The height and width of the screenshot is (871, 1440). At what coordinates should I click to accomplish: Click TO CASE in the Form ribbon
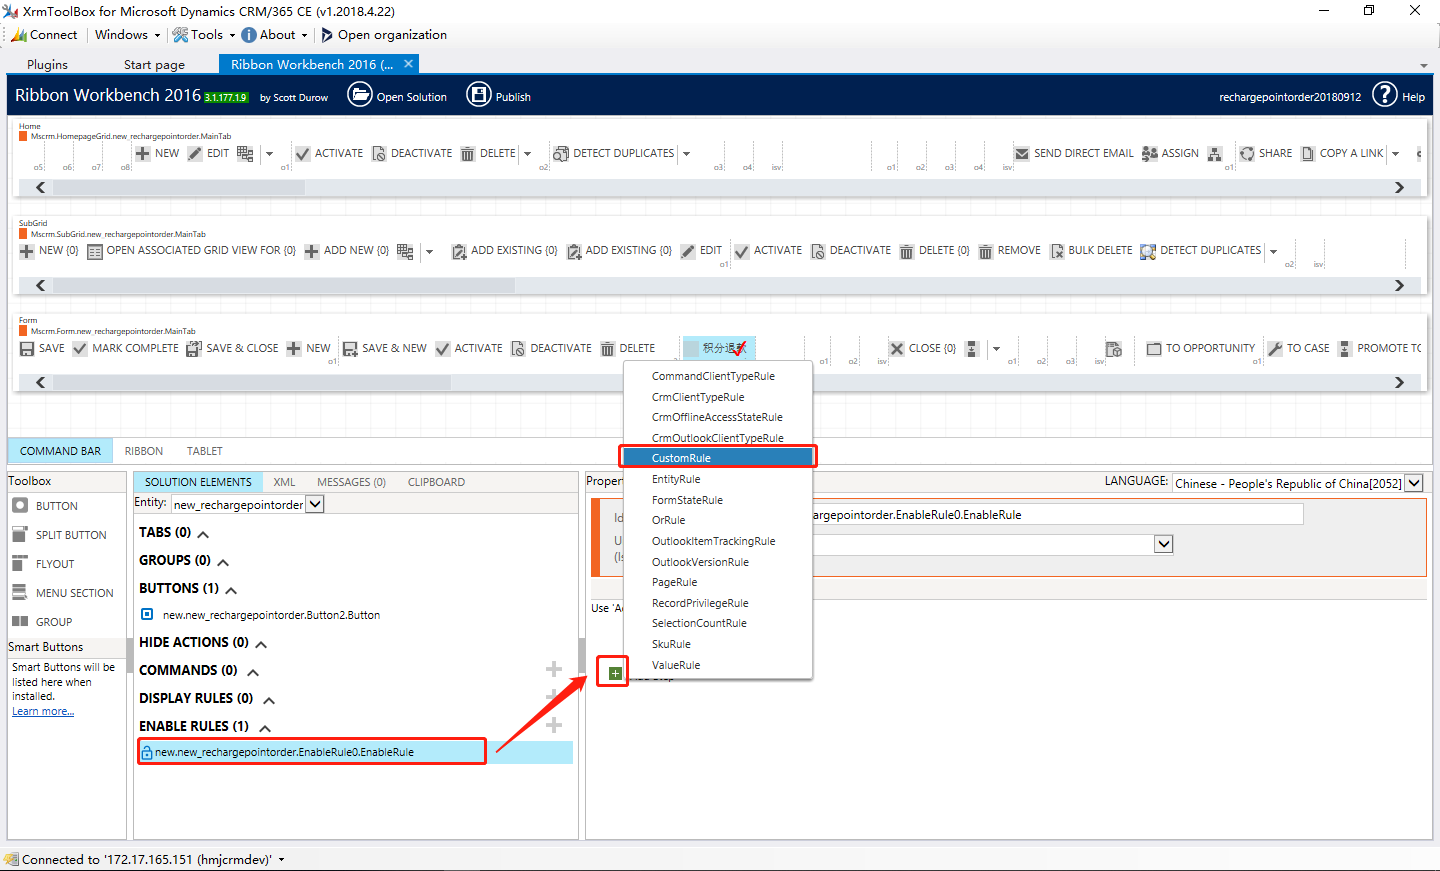coord(1299,348)
